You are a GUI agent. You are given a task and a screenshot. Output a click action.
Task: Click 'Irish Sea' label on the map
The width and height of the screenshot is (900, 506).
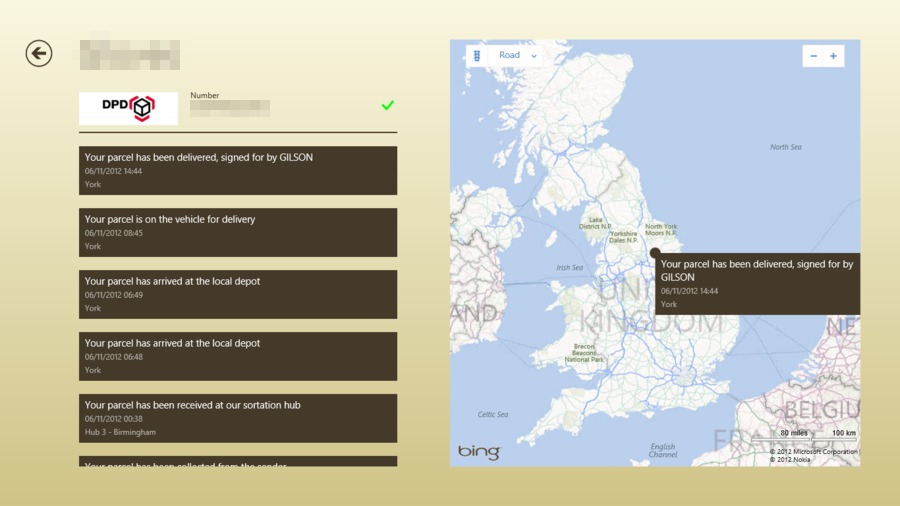tap(569, 267)
